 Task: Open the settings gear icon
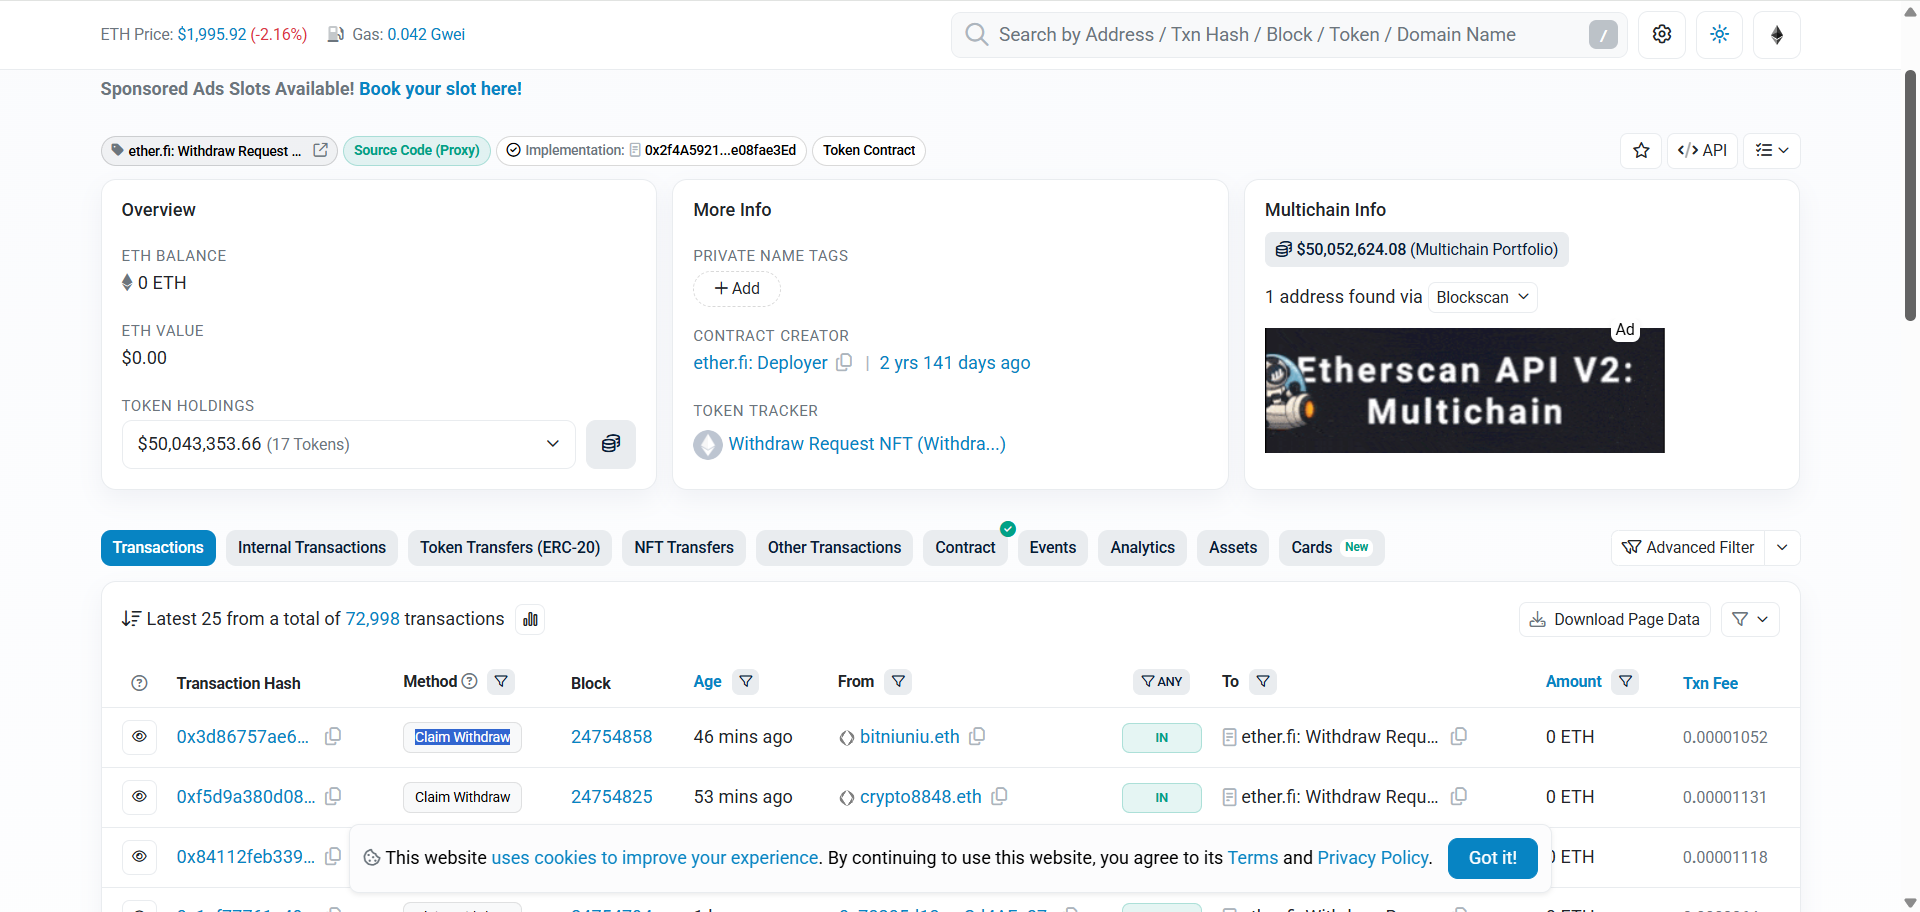[1662, 34]
